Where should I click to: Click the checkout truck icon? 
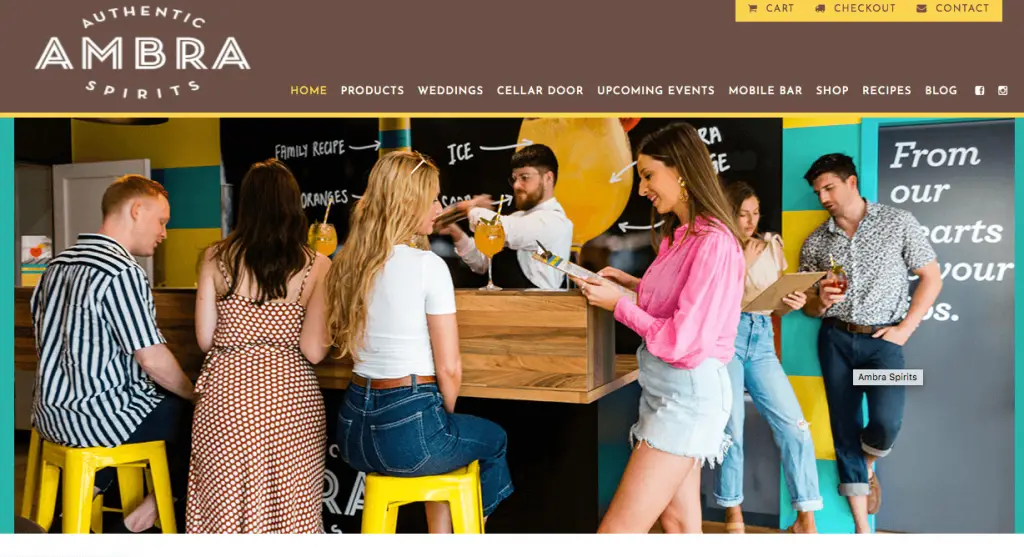click(820, 8)
